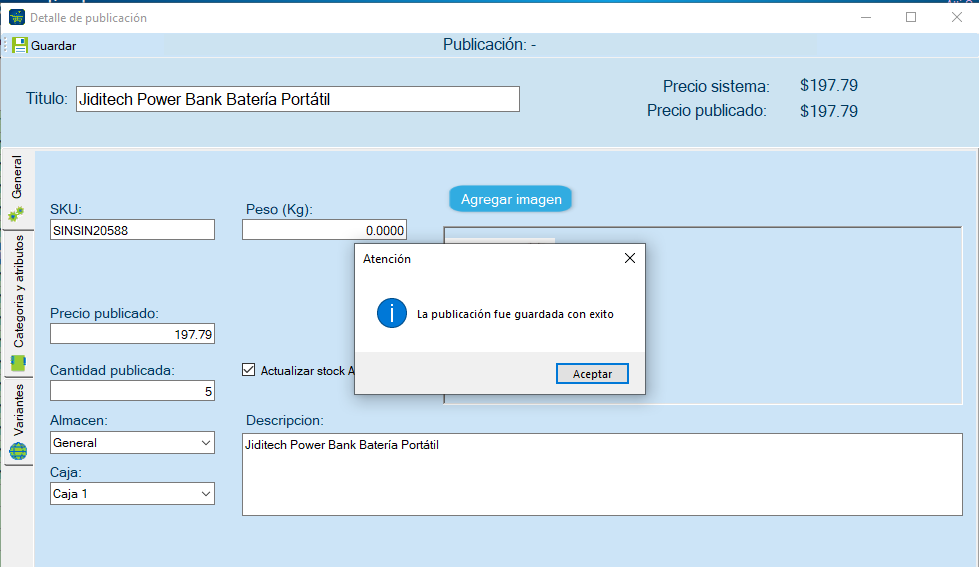This screenshot has height=567, width=979.
Task: Focus the Peso (Kg) field
Action: tap(325, 230)
